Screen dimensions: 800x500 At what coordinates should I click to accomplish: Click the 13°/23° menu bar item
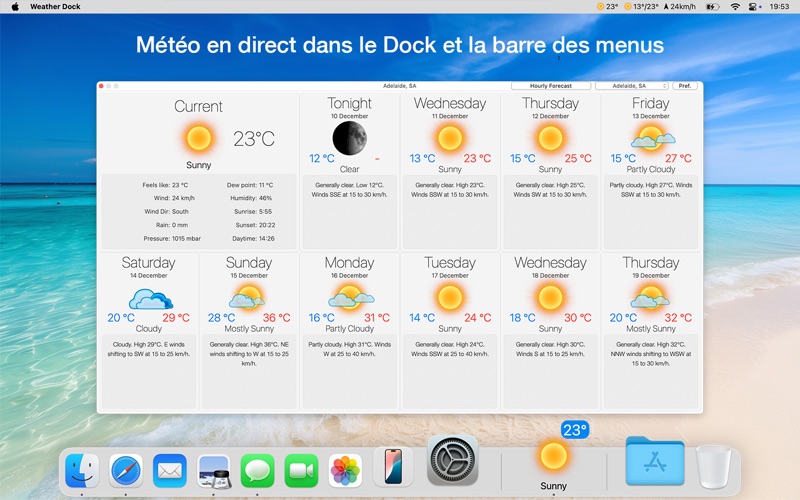(x=641, y=7)
